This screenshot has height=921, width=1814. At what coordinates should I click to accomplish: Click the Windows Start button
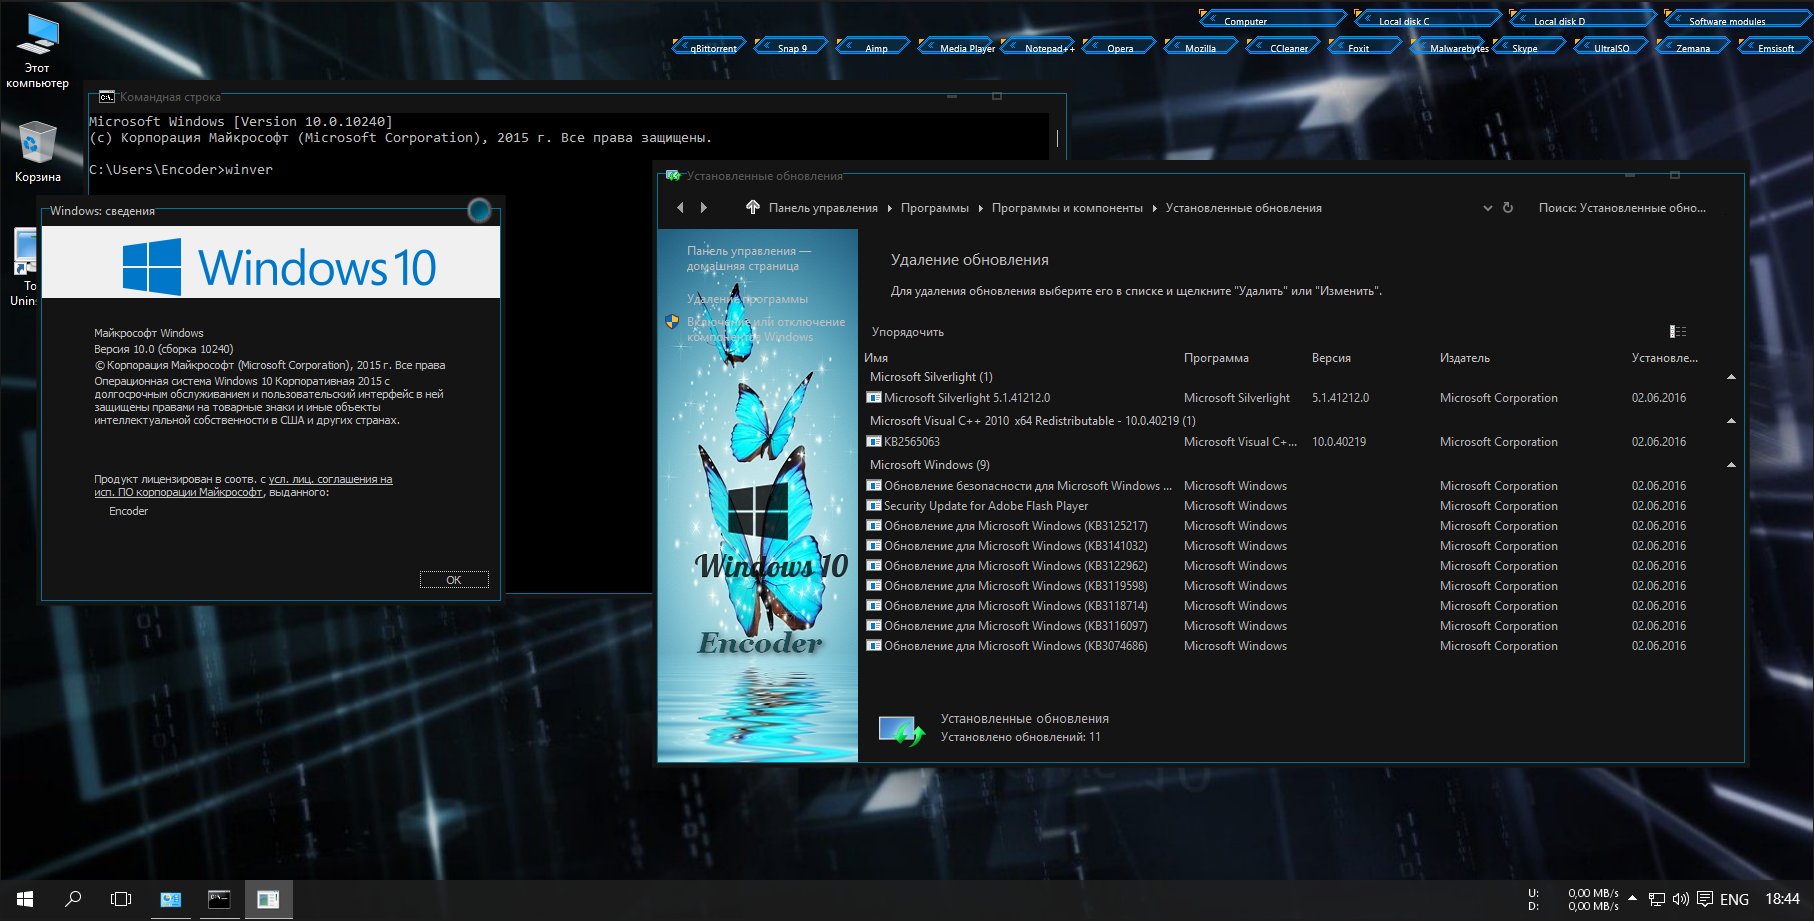tap(25, 900)
